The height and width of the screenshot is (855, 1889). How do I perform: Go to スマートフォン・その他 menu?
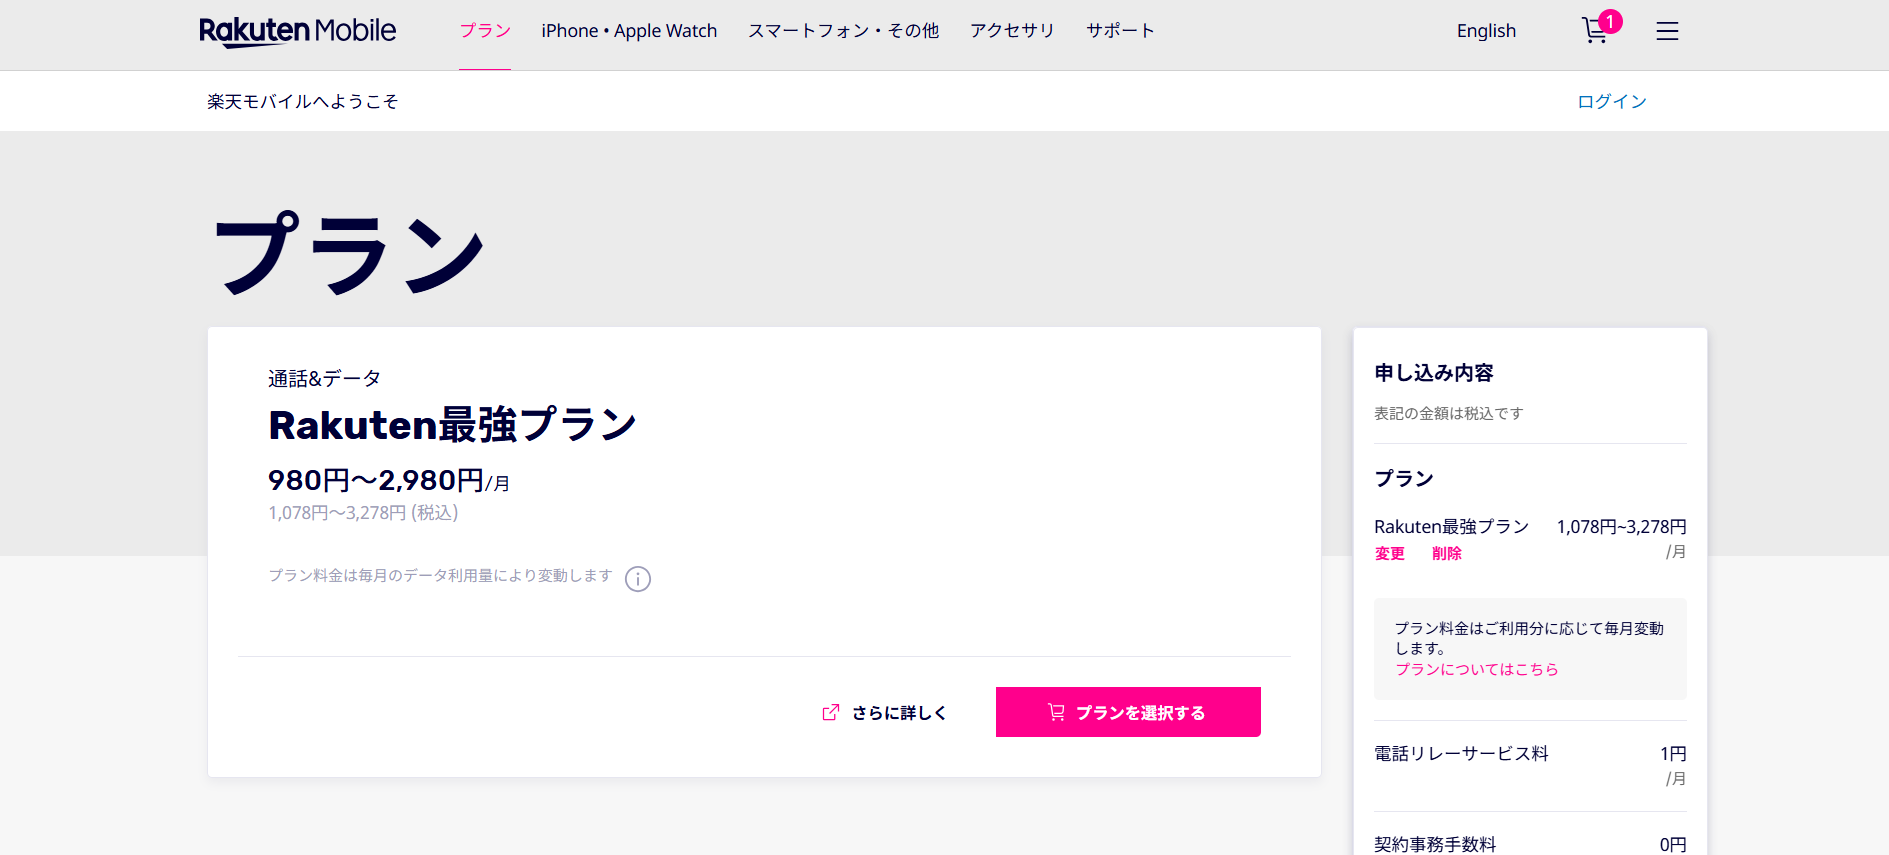[x=843, y=31]
